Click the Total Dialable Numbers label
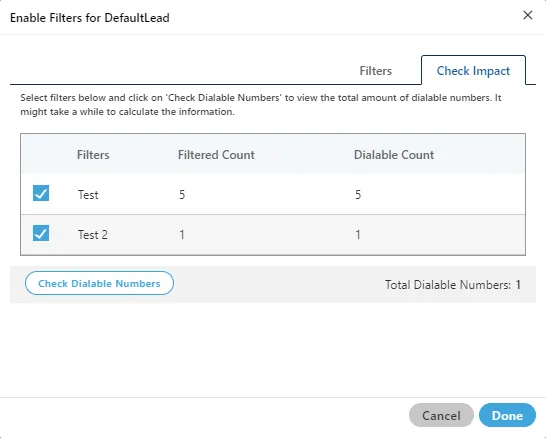Screen dimensions: 546x438 click(448, 285)
